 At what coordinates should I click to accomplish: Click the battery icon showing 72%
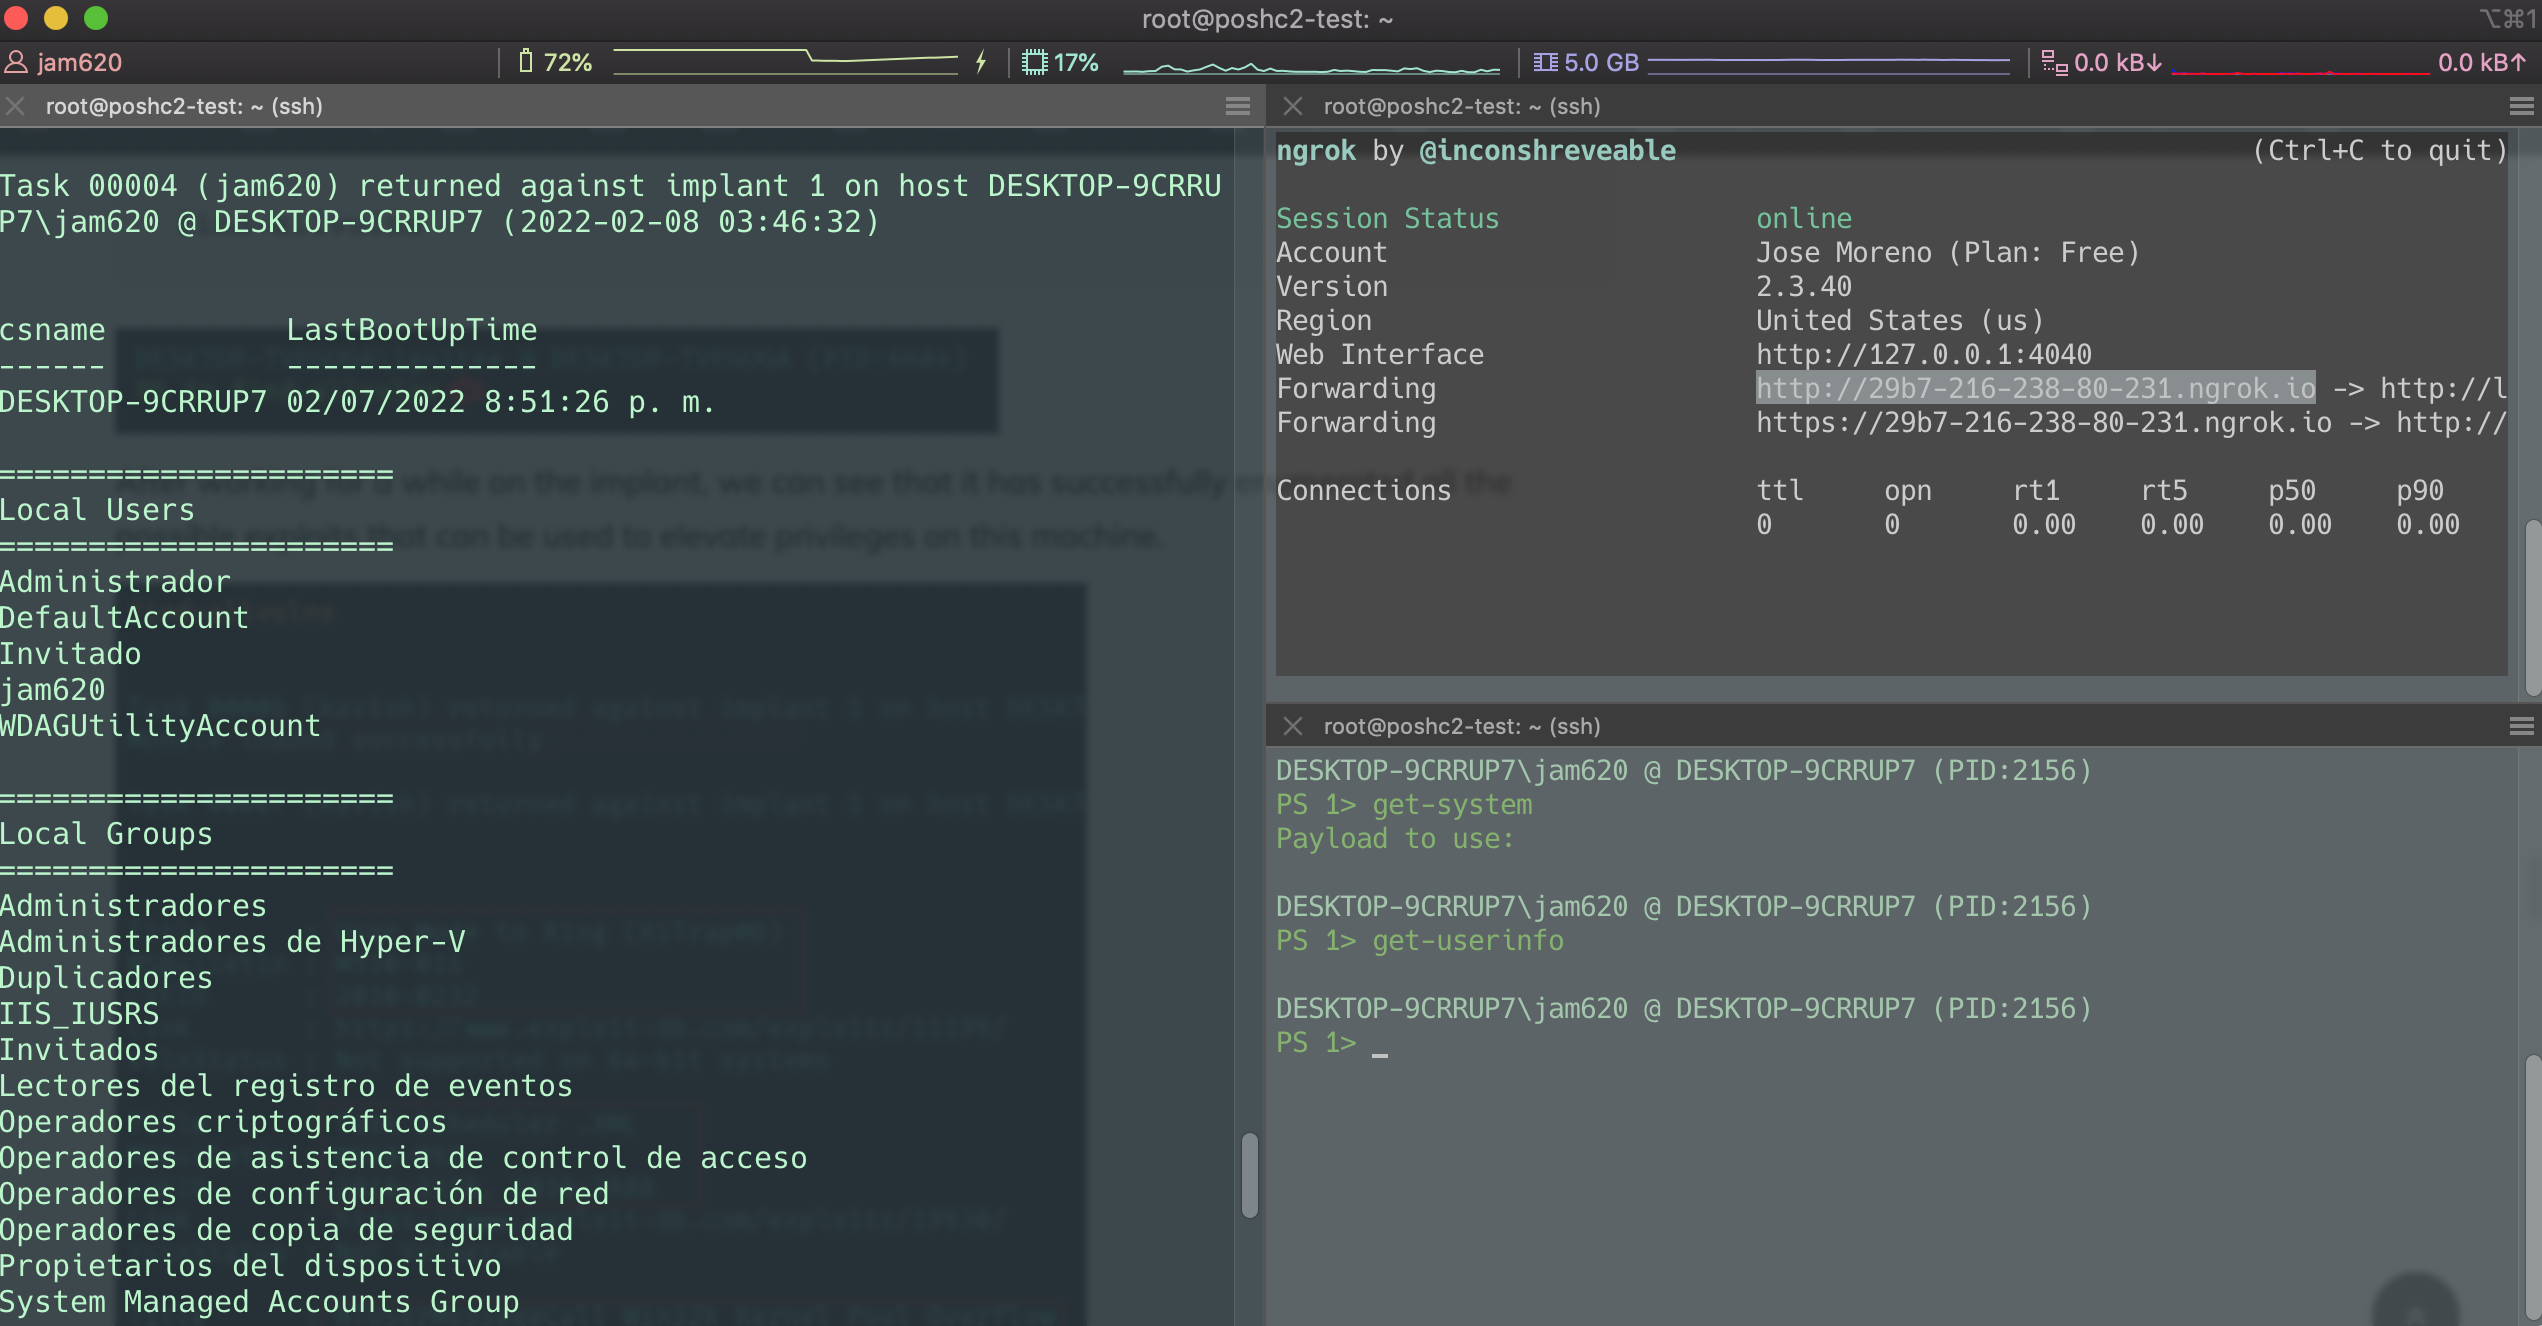point(526,62)
